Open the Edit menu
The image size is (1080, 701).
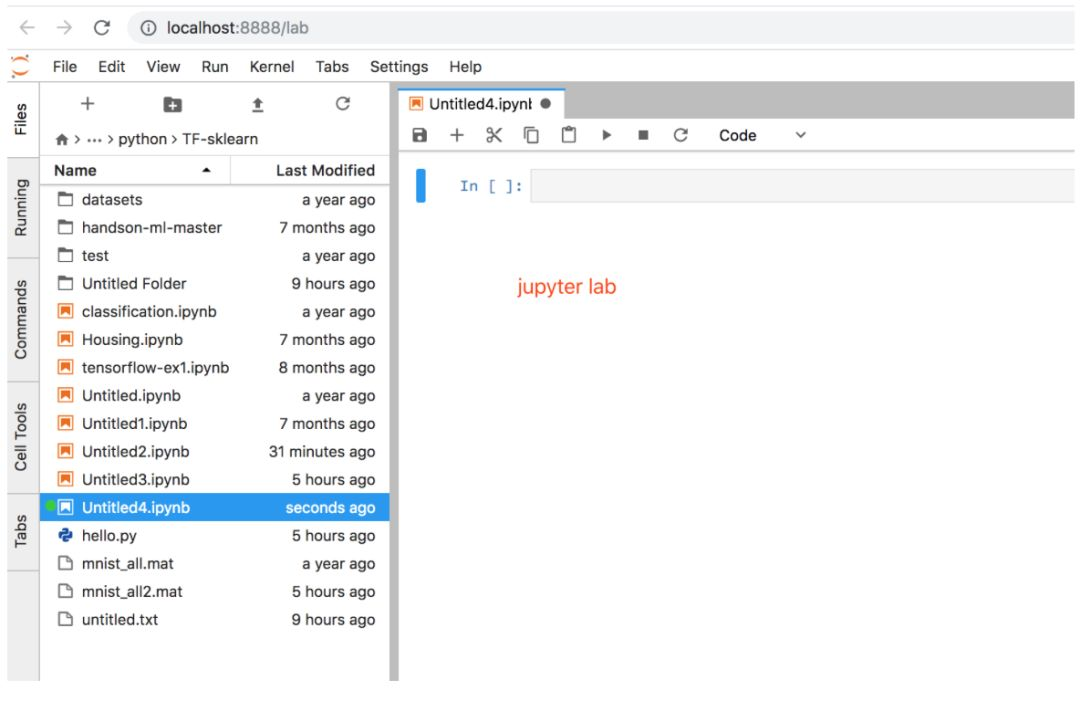(112, 67)
